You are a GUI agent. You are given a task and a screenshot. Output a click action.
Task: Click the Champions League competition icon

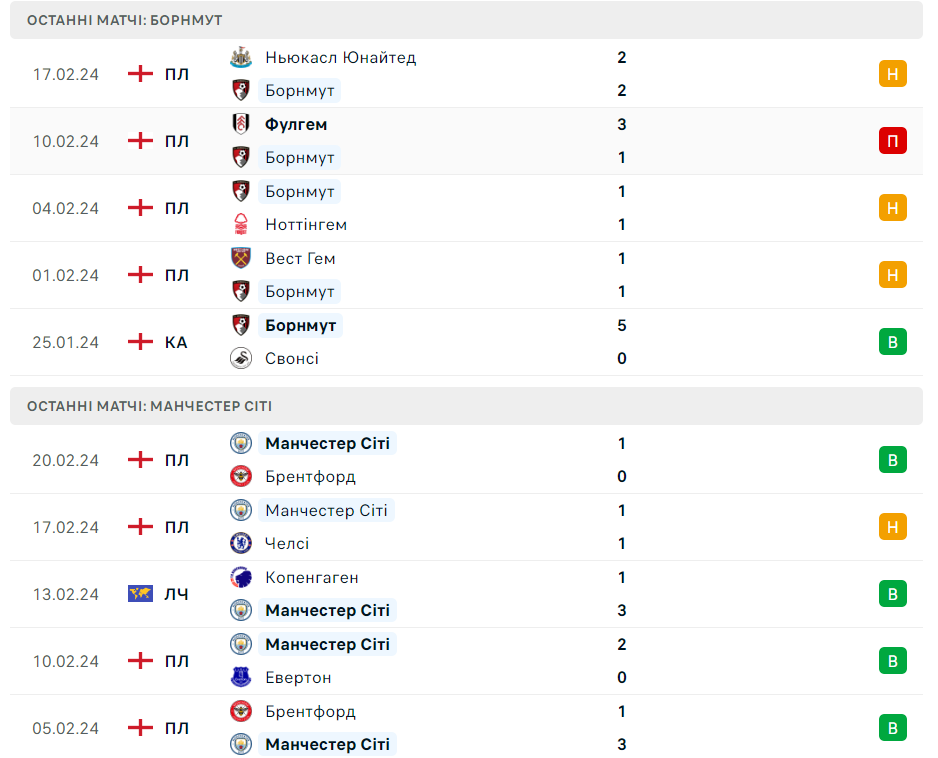click(x=140, y=594)
